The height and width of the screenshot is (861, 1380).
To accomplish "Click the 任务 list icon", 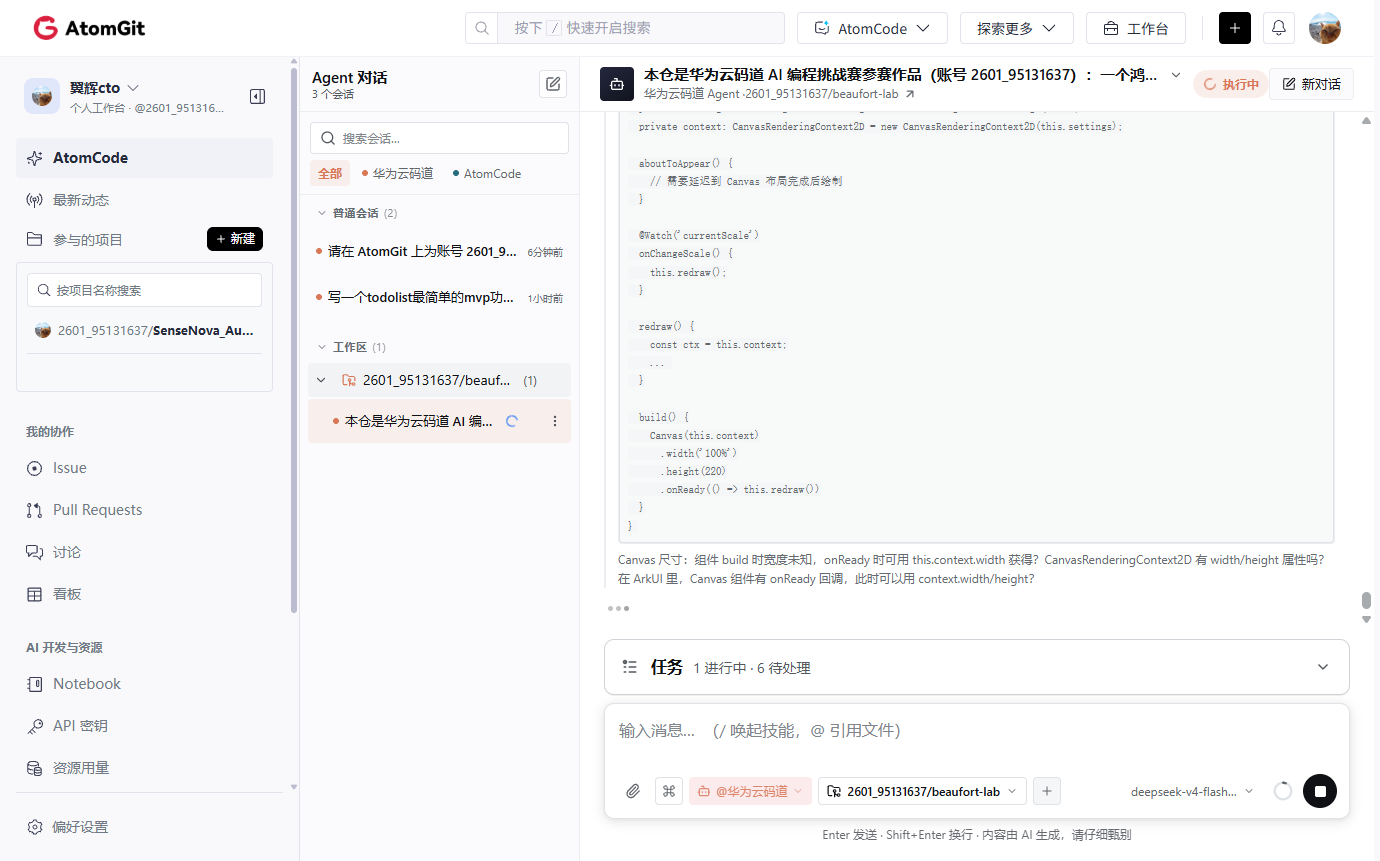I will (630, 667).
